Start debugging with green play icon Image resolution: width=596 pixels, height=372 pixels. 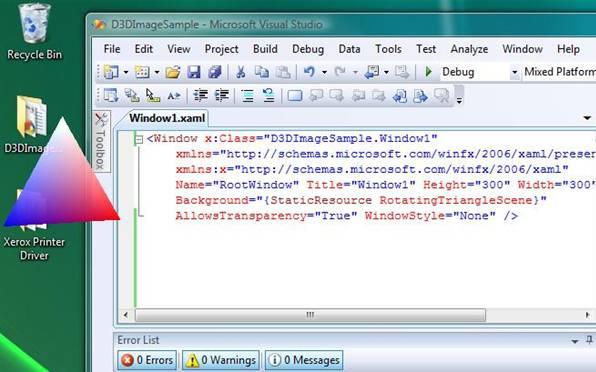point(428,72)
